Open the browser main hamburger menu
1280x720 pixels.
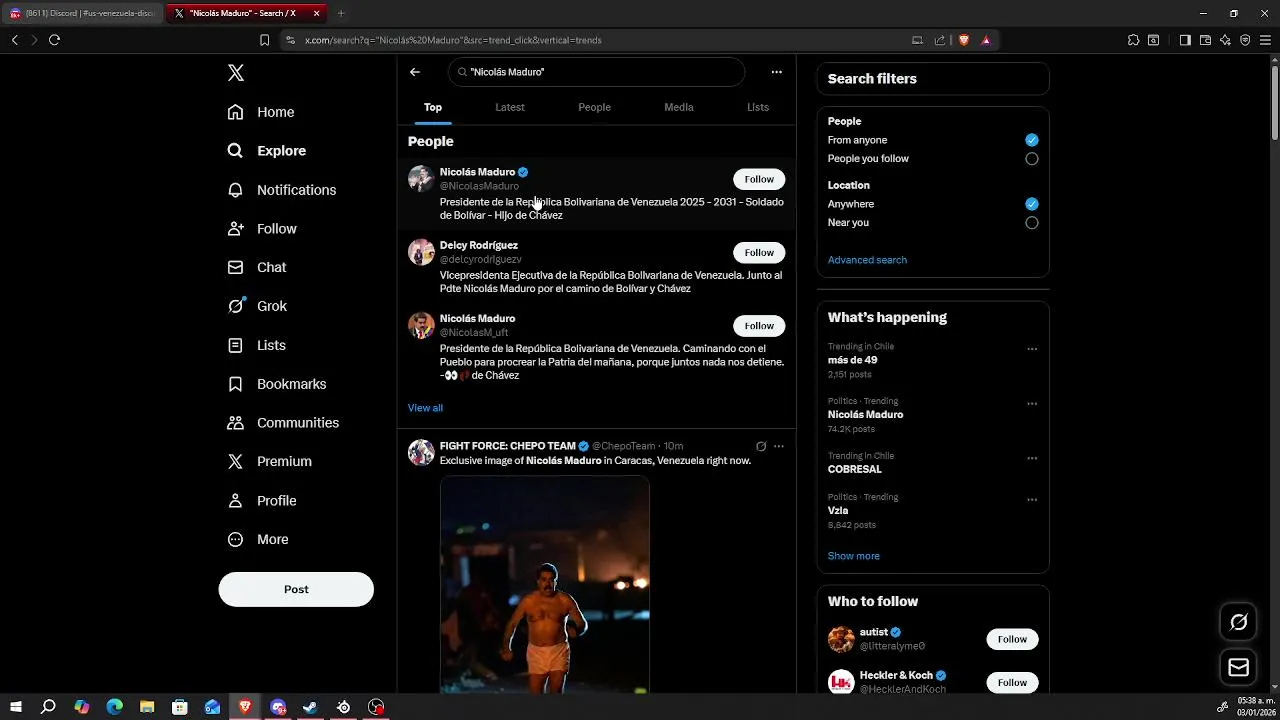(x=1265, y=40)
